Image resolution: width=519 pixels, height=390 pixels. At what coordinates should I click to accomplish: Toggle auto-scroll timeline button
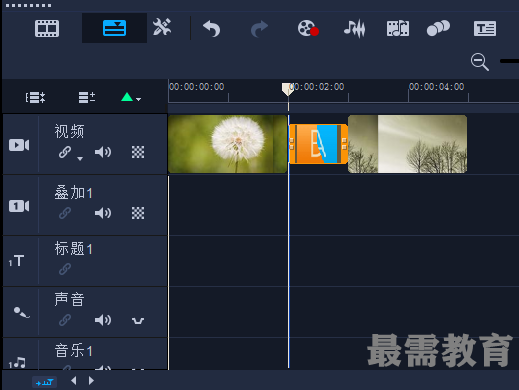point(45,382)
